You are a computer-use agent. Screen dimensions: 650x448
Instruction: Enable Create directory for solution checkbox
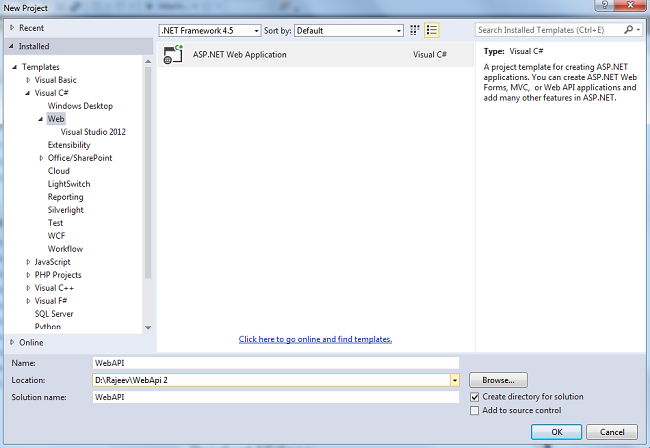[475, 397]
